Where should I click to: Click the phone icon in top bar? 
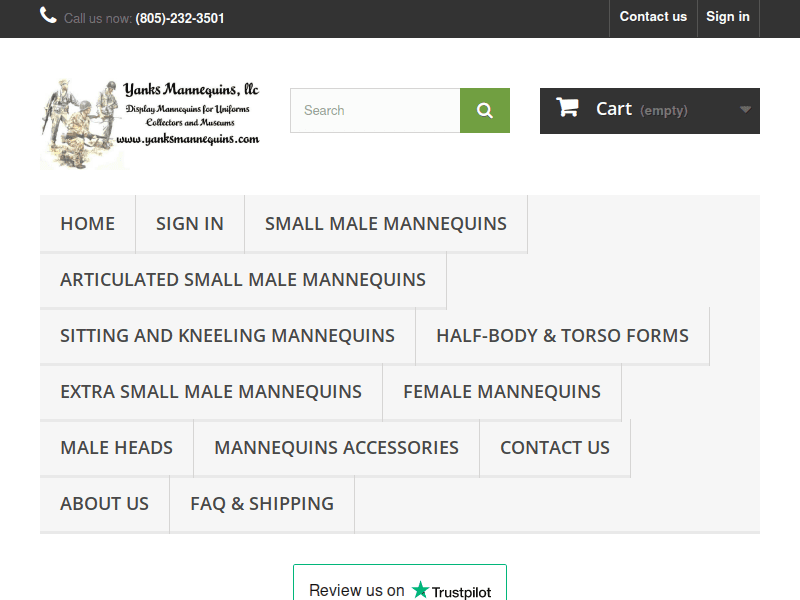(48, 16)
